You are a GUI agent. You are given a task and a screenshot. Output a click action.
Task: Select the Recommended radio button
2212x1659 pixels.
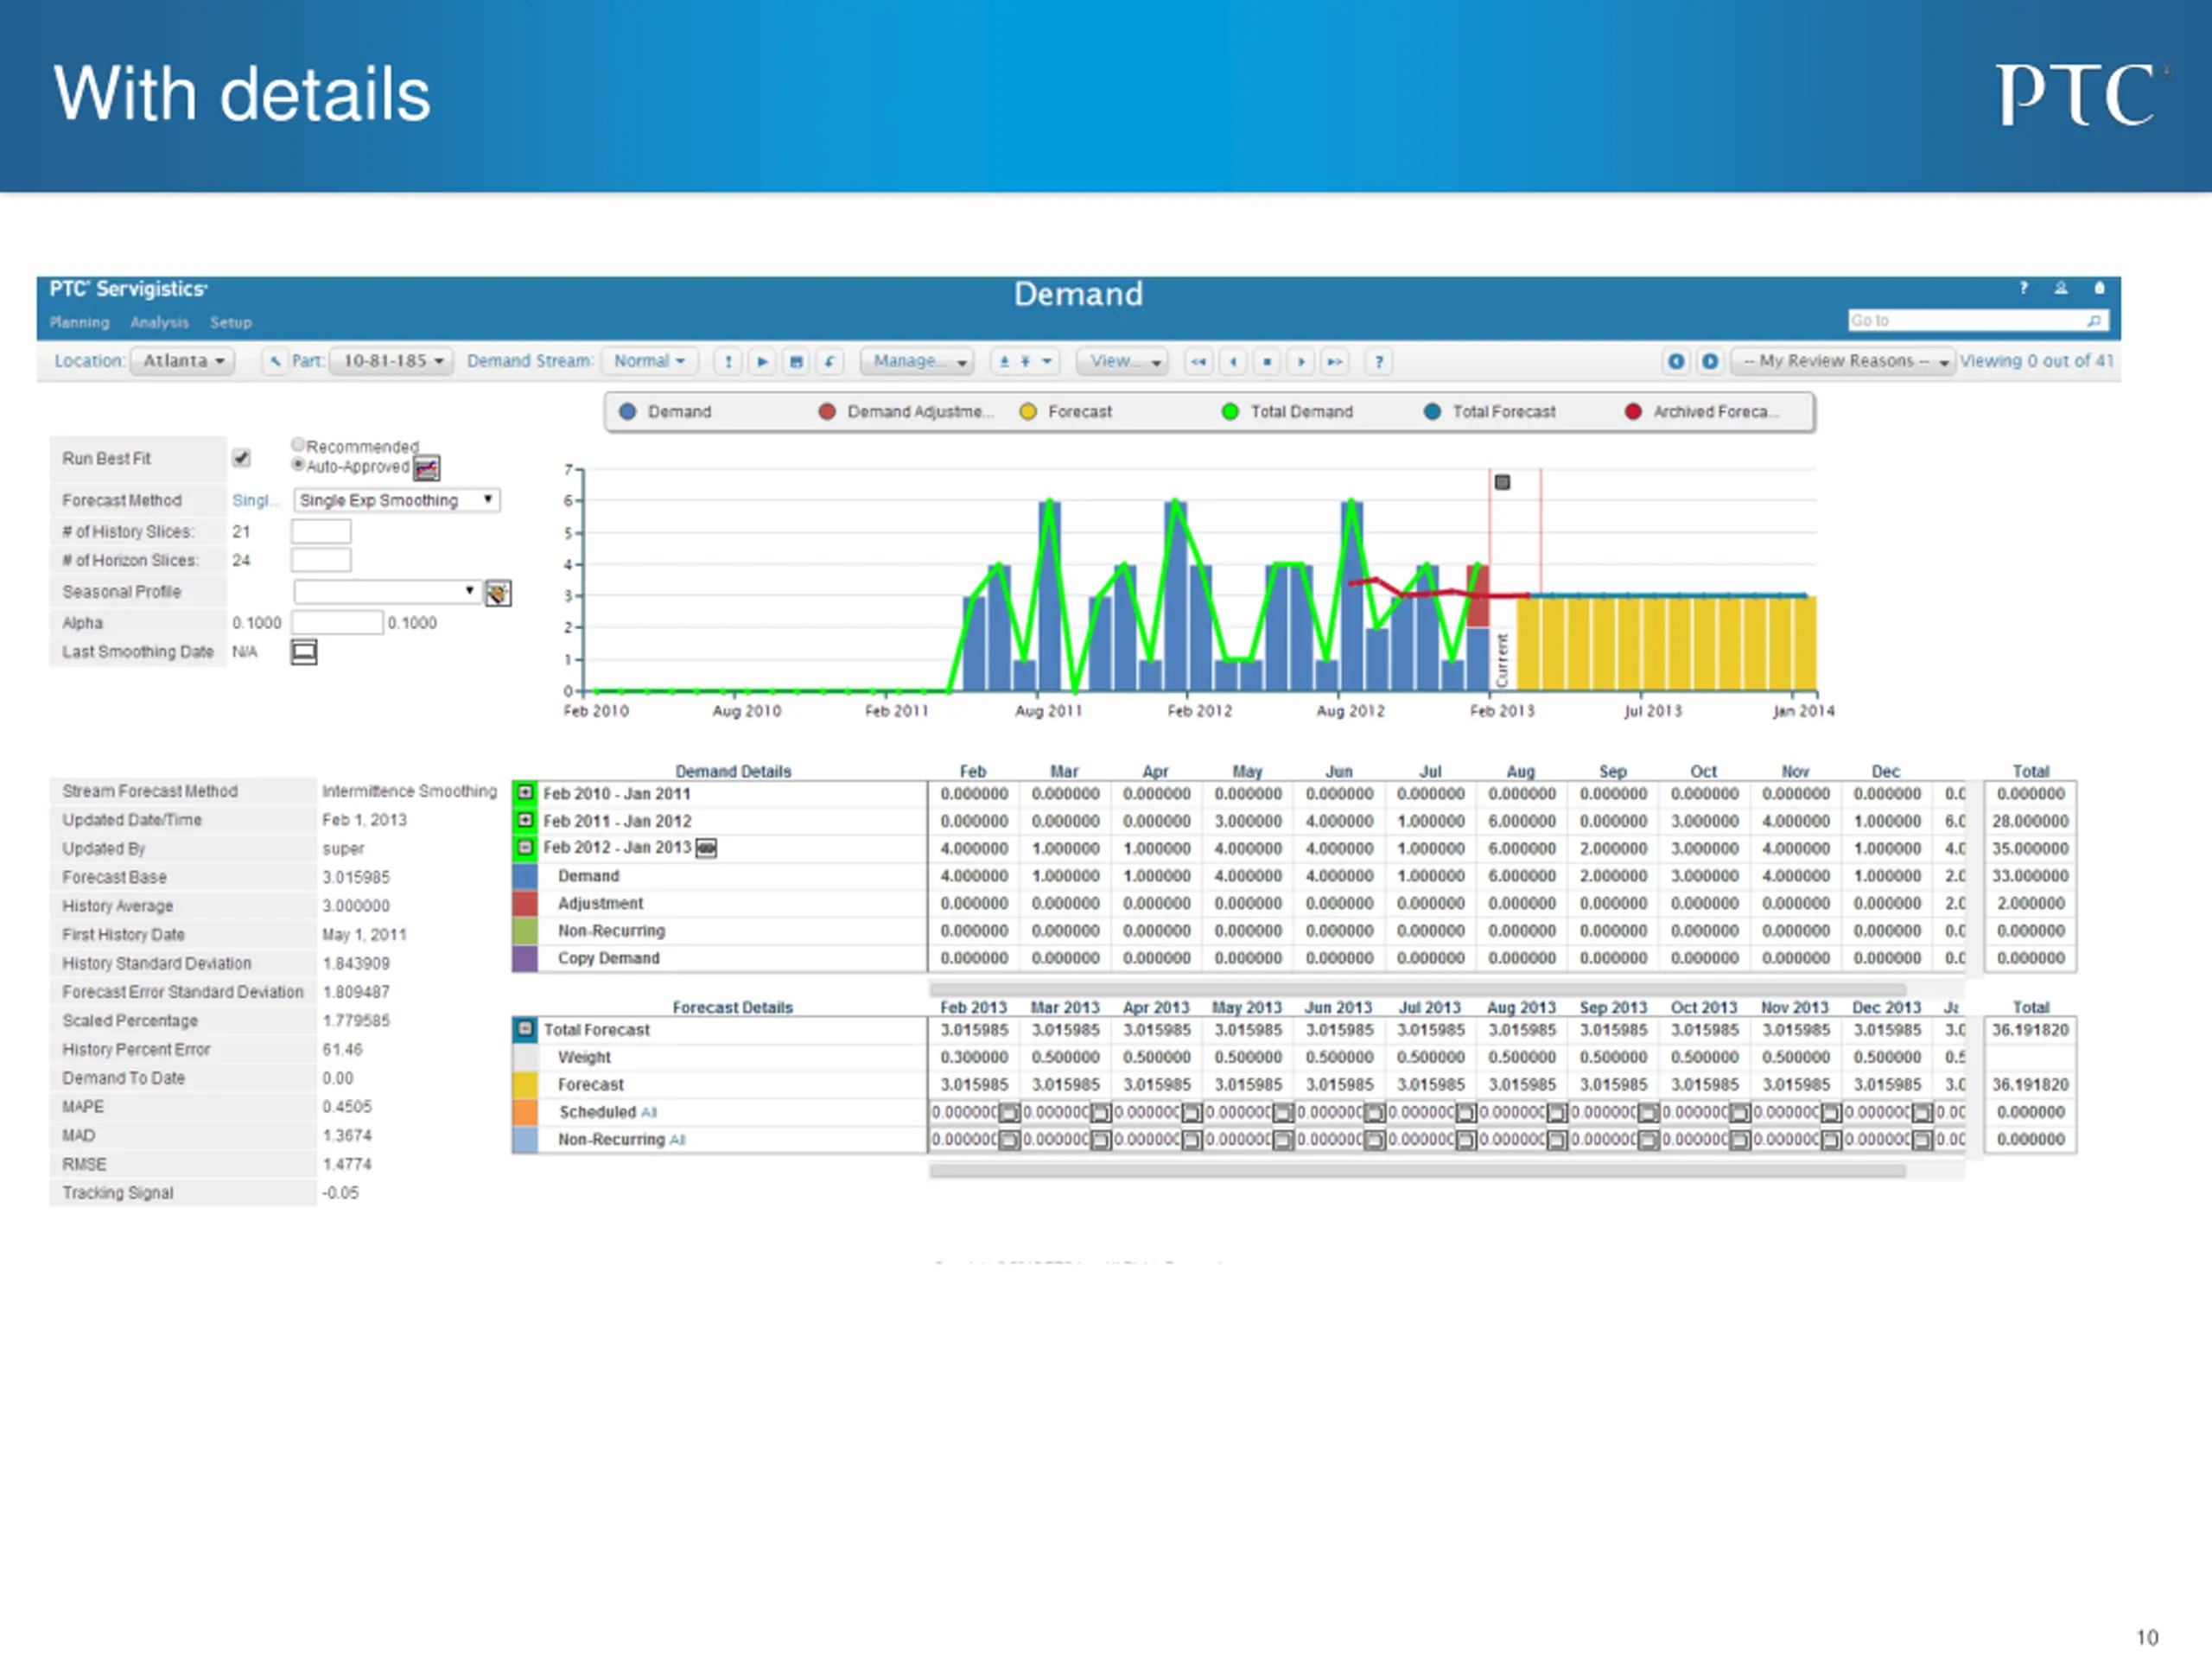(298, 444)
